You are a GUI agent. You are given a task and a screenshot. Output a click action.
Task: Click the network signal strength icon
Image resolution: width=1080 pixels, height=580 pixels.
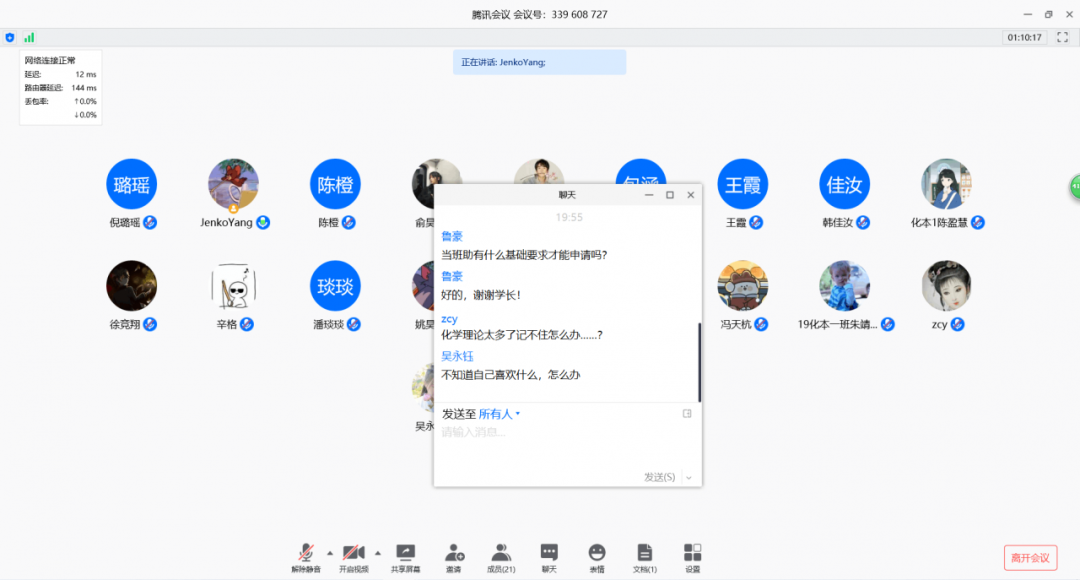[x=29, y=37]
